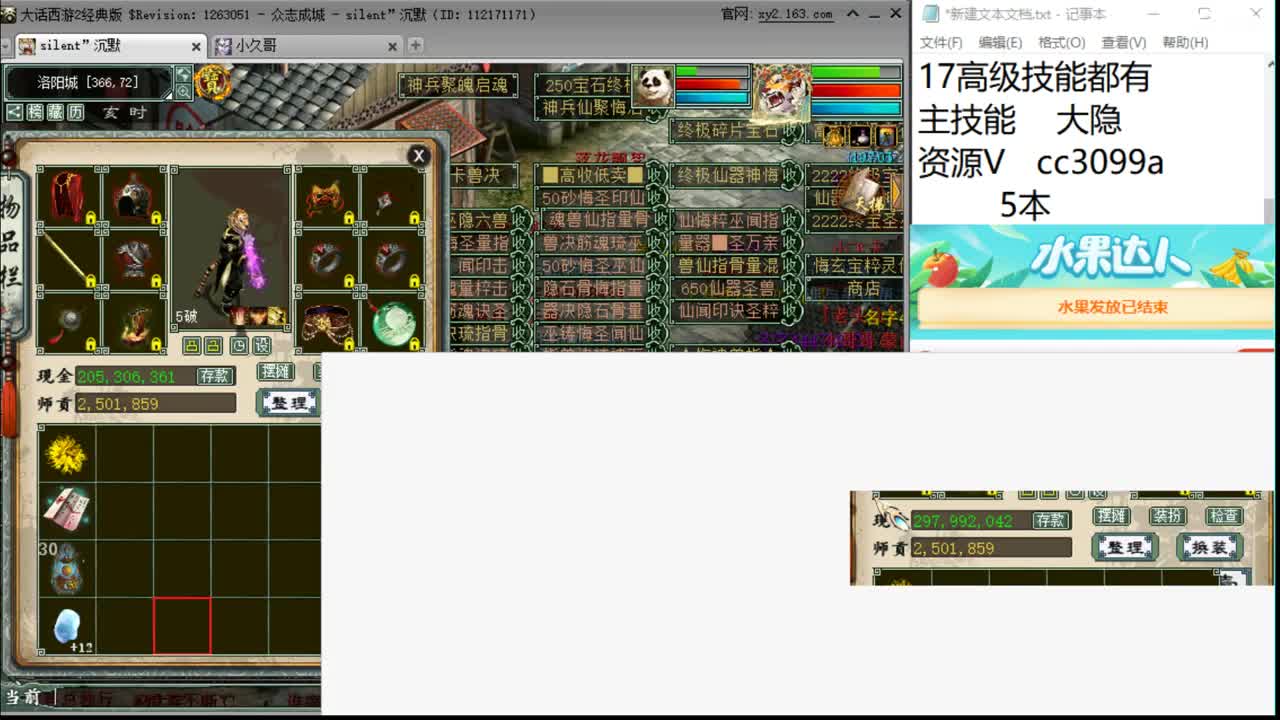
Task: Select the golden mask equipment slot
Action: click(x=325, y=197)
